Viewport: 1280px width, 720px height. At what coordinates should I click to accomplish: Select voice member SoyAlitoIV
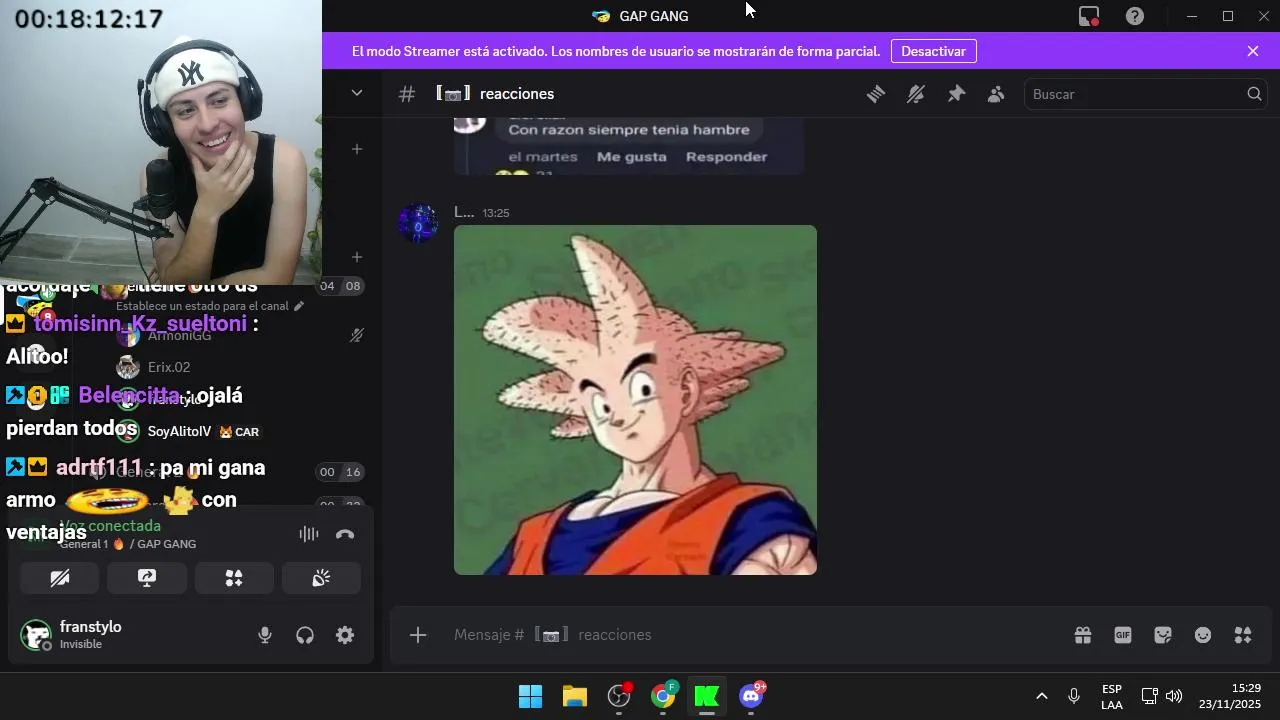click(x=179, y=432)
